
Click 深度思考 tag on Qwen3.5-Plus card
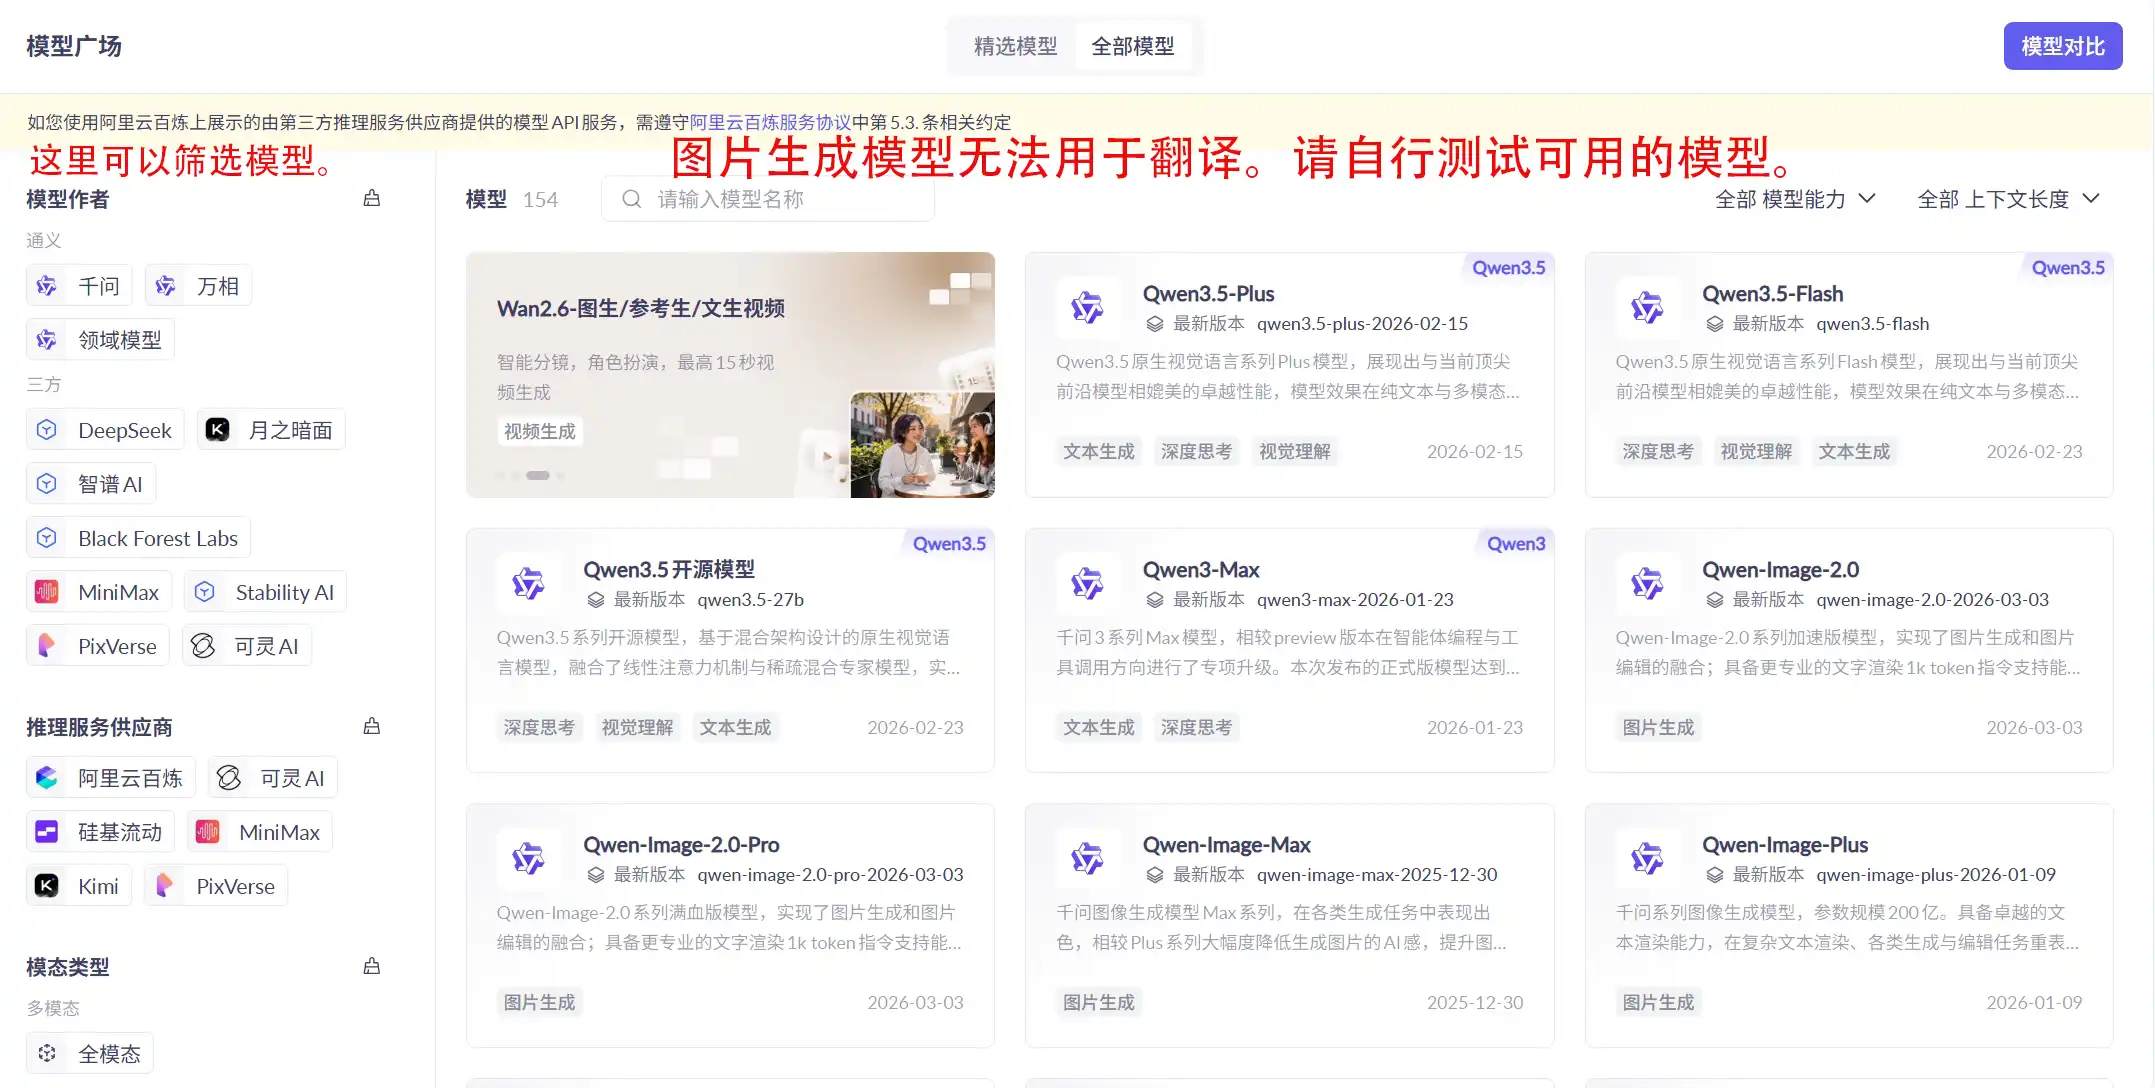1196,451
